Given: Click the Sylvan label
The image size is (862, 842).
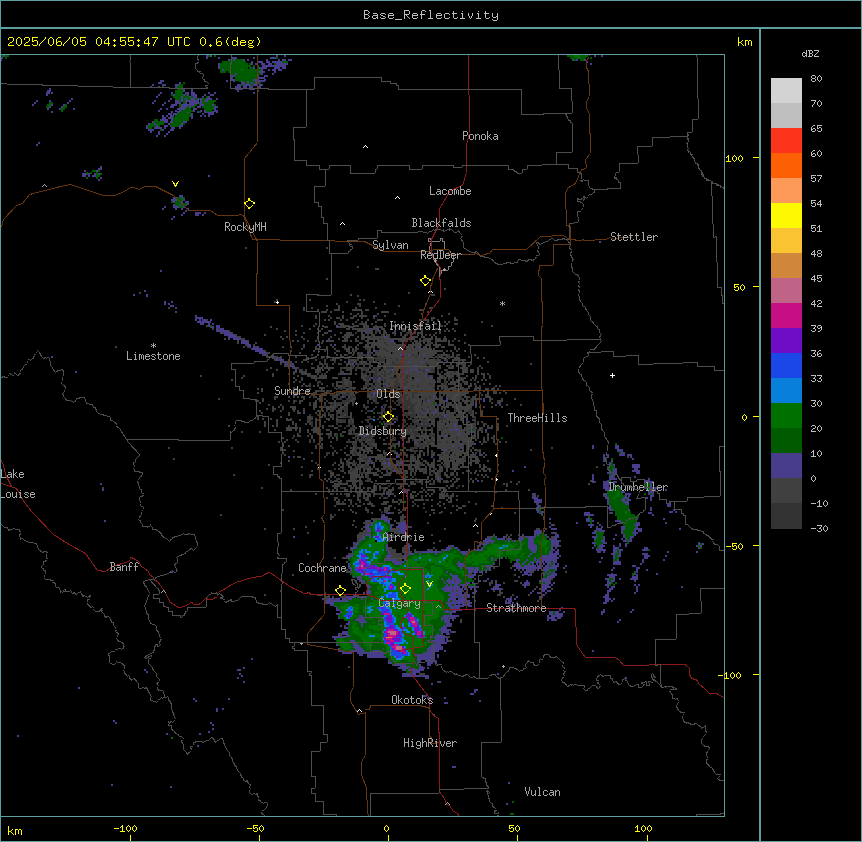Looking at the screenshot, I should [390, 245].
